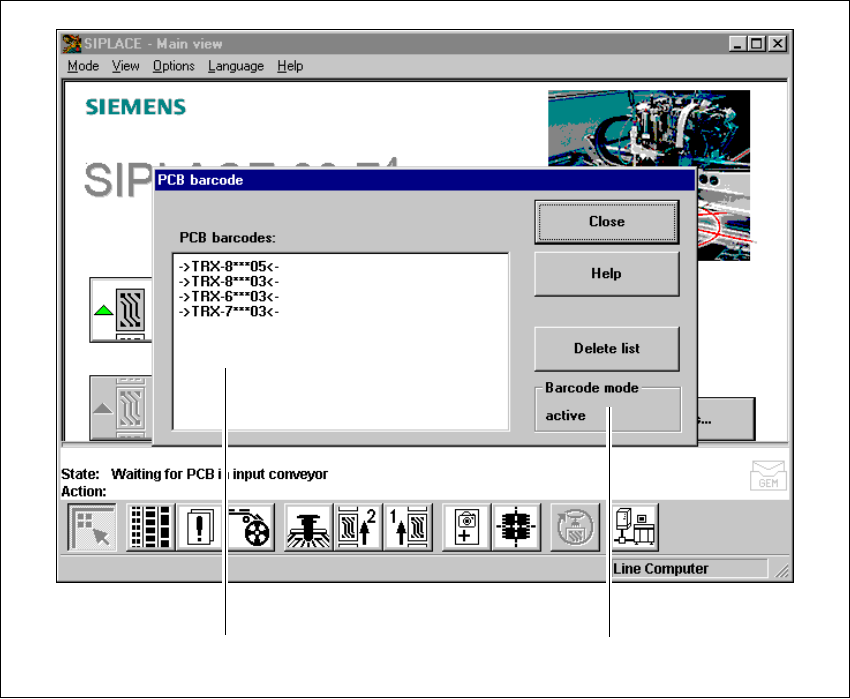Click the Help button in PCB barcode dialog

607,274
